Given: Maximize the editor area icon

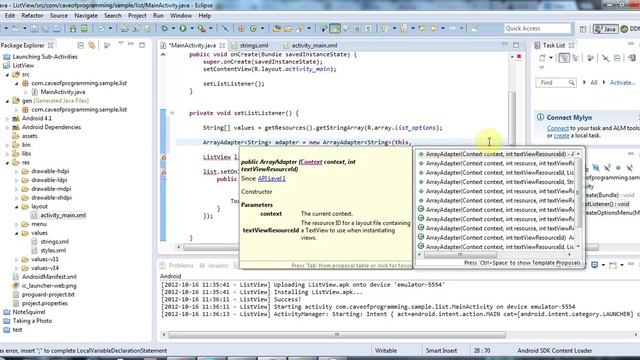Looking at the screenshot, I should click(x=516, y=44).
